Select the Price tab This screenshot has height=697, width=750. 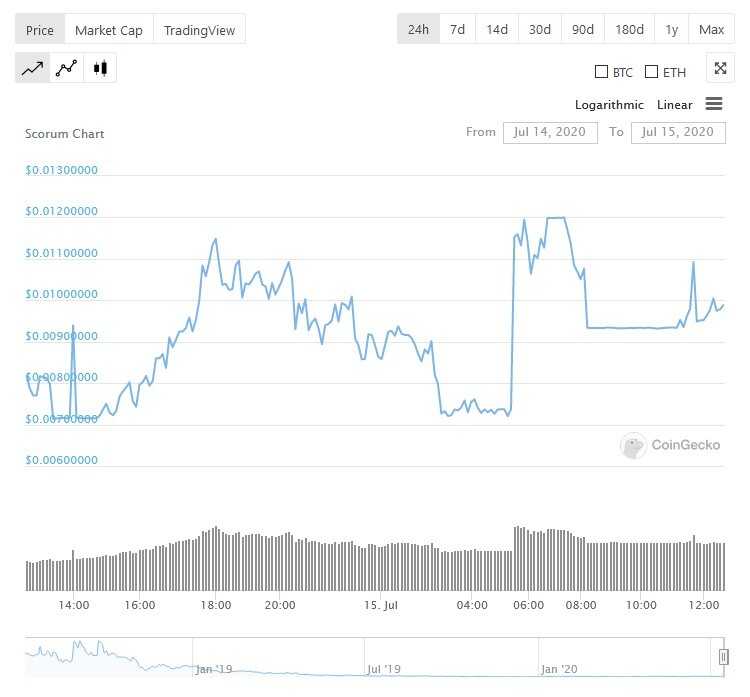tap(40, 30)
